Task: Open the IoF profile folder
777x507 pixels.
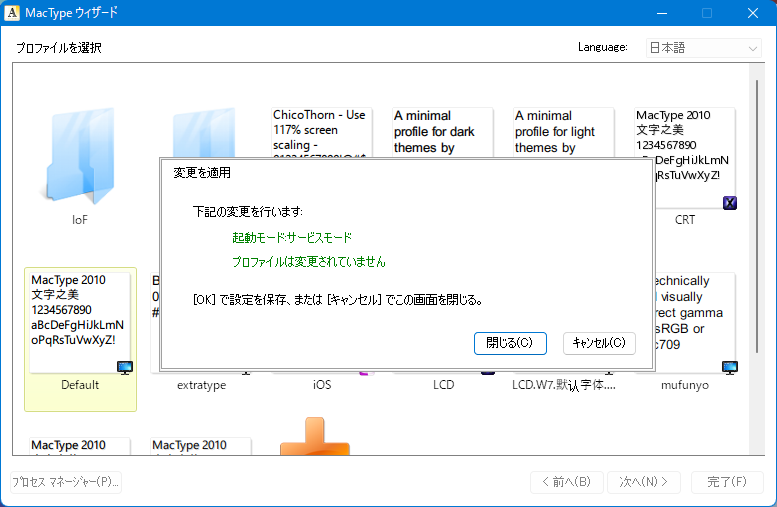Action: pyautogui.click(x=80, y=155)
